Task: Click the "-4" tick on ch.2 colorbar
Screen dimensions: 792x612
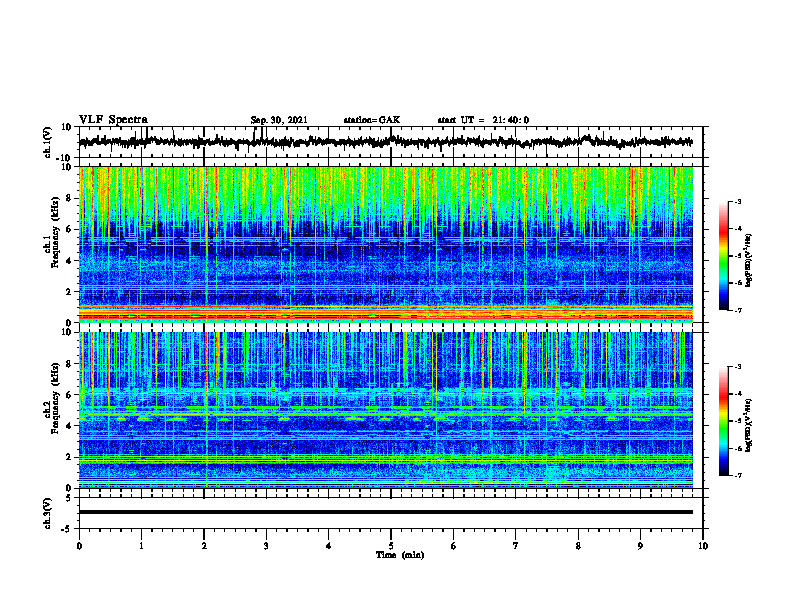Action: coord(737,394)
